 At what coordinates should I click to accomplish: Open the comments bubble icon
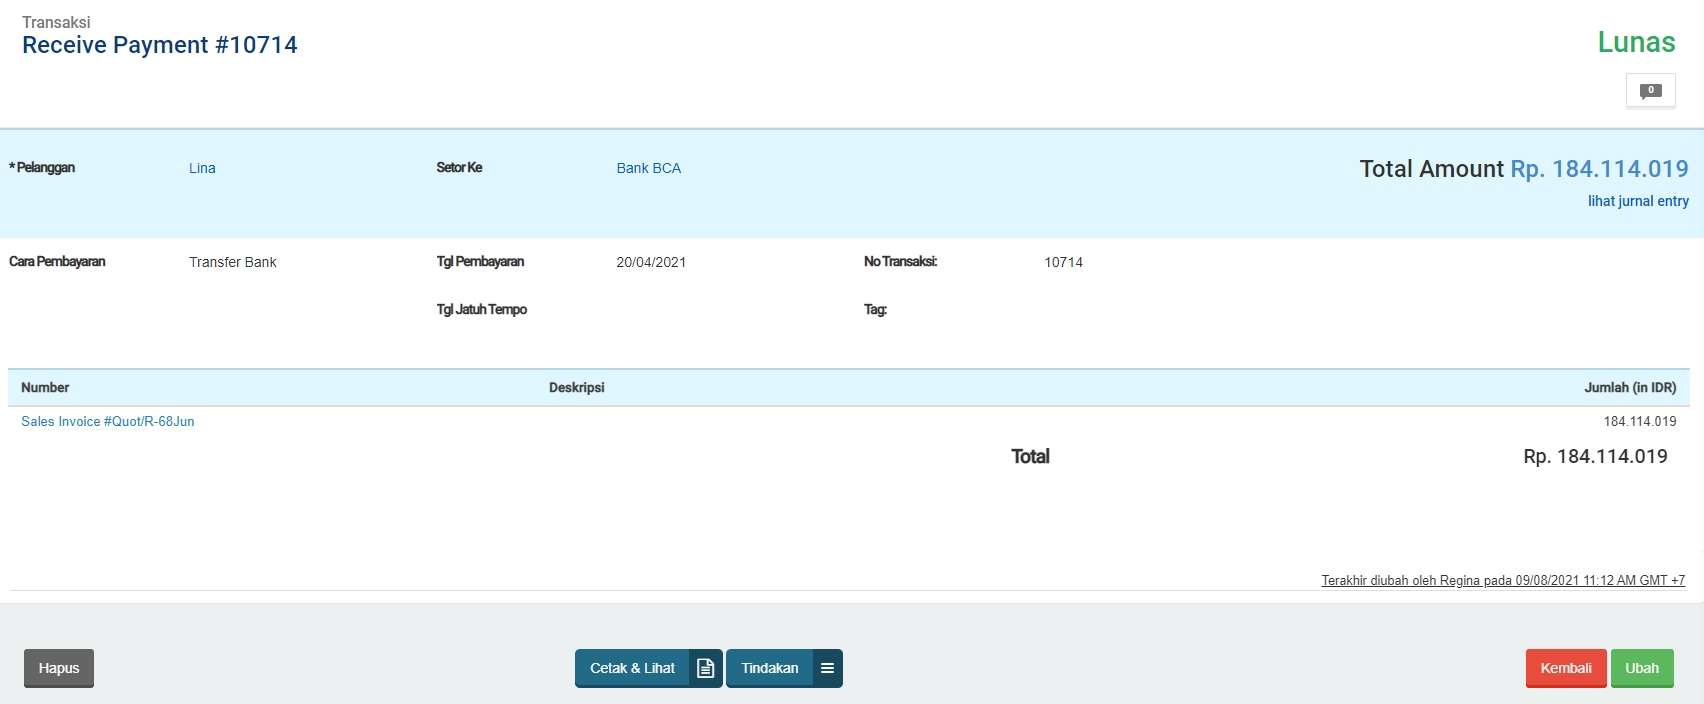coord(1650,91)
